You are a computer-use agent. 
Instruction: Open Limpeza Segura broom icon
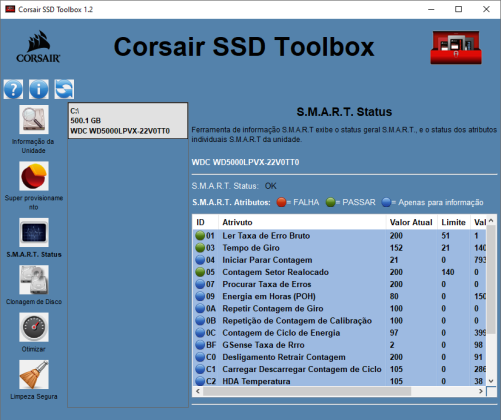[x=34, y=374]
